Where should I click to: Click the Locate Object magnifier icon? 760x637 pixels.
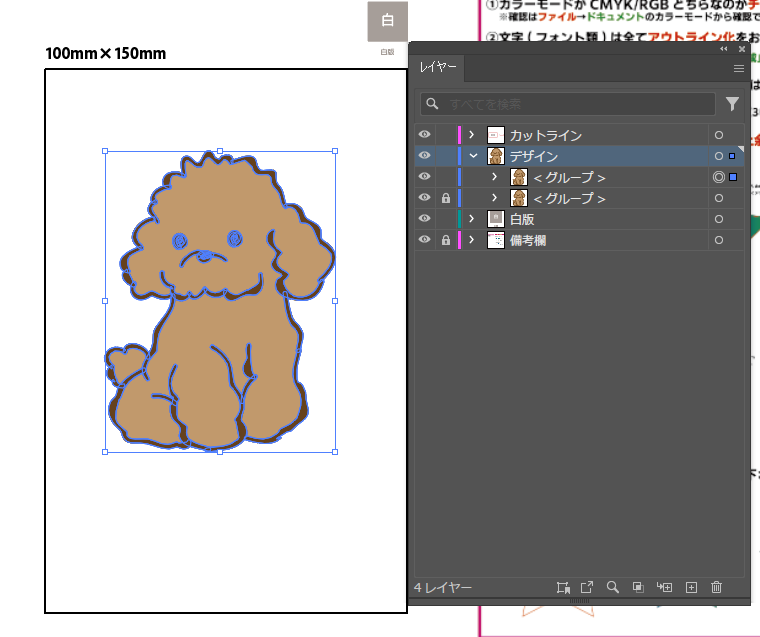(x=612, y=588)
